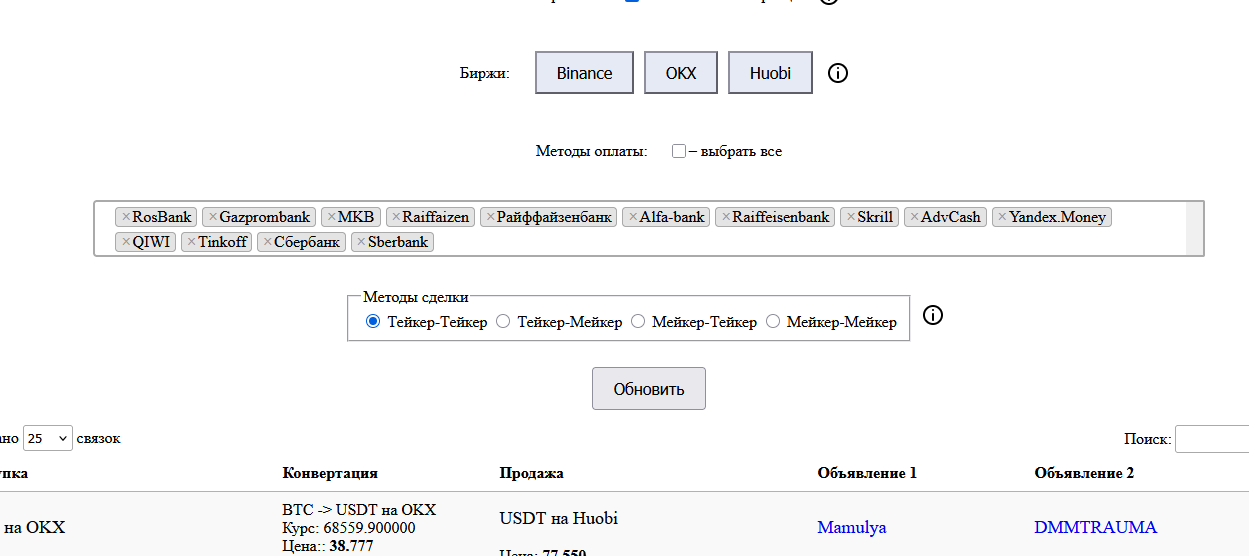Image resolution: width=1249 pixels, height=556 pixels.
Task: Toggle the OKX exchange button
Action: pos(680,73)
